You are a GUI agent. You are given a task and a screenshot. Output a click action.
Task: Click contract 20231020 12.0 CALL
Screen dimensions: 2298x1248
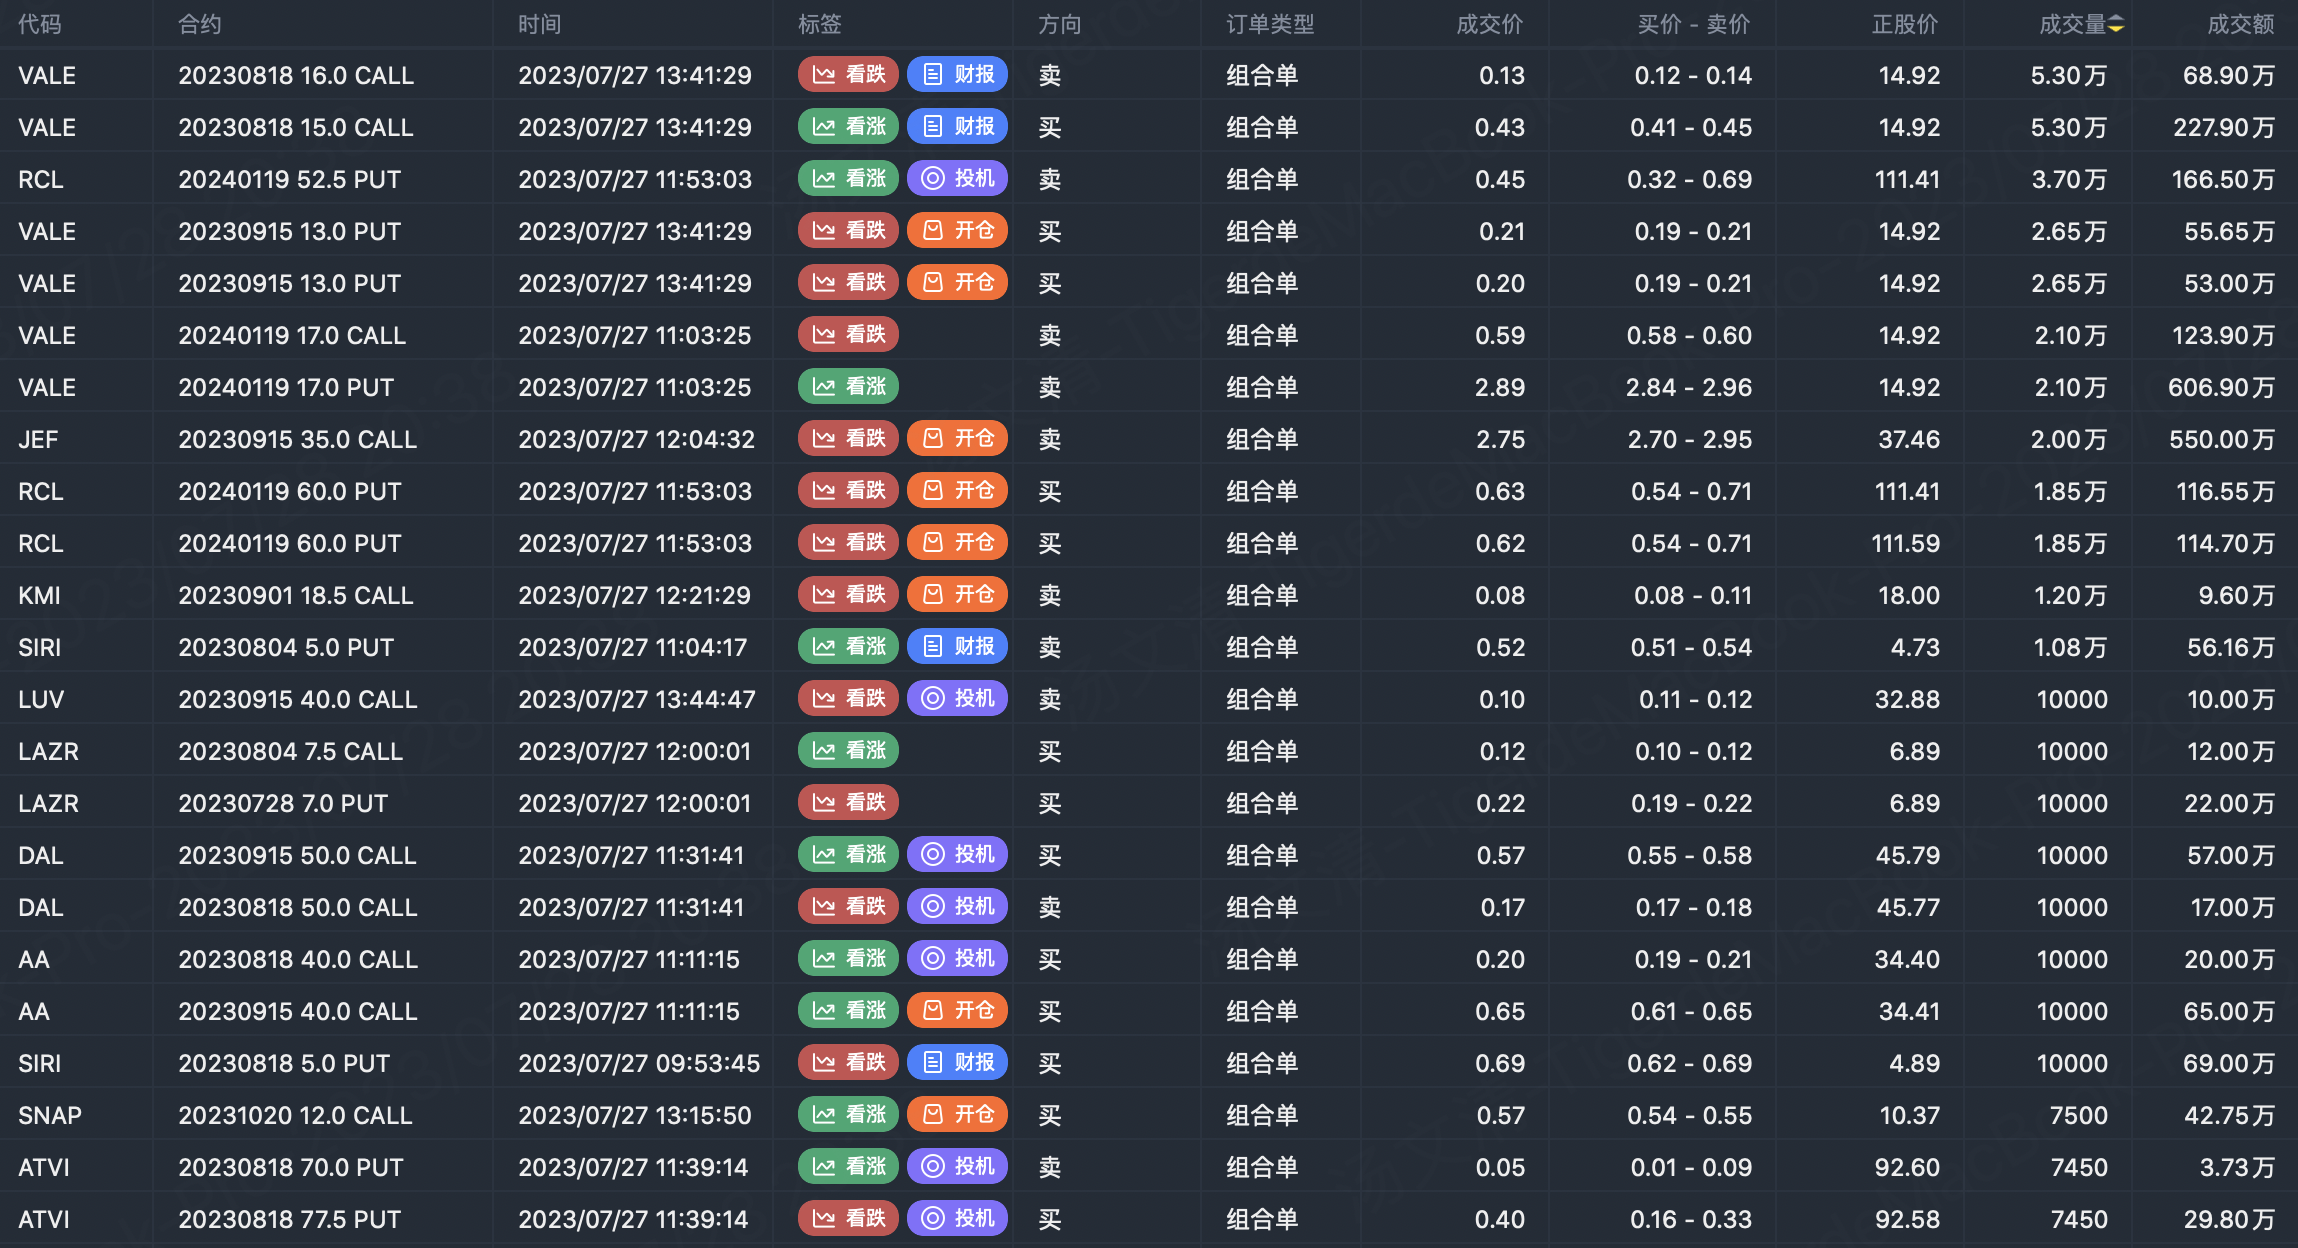[295, 1116]
